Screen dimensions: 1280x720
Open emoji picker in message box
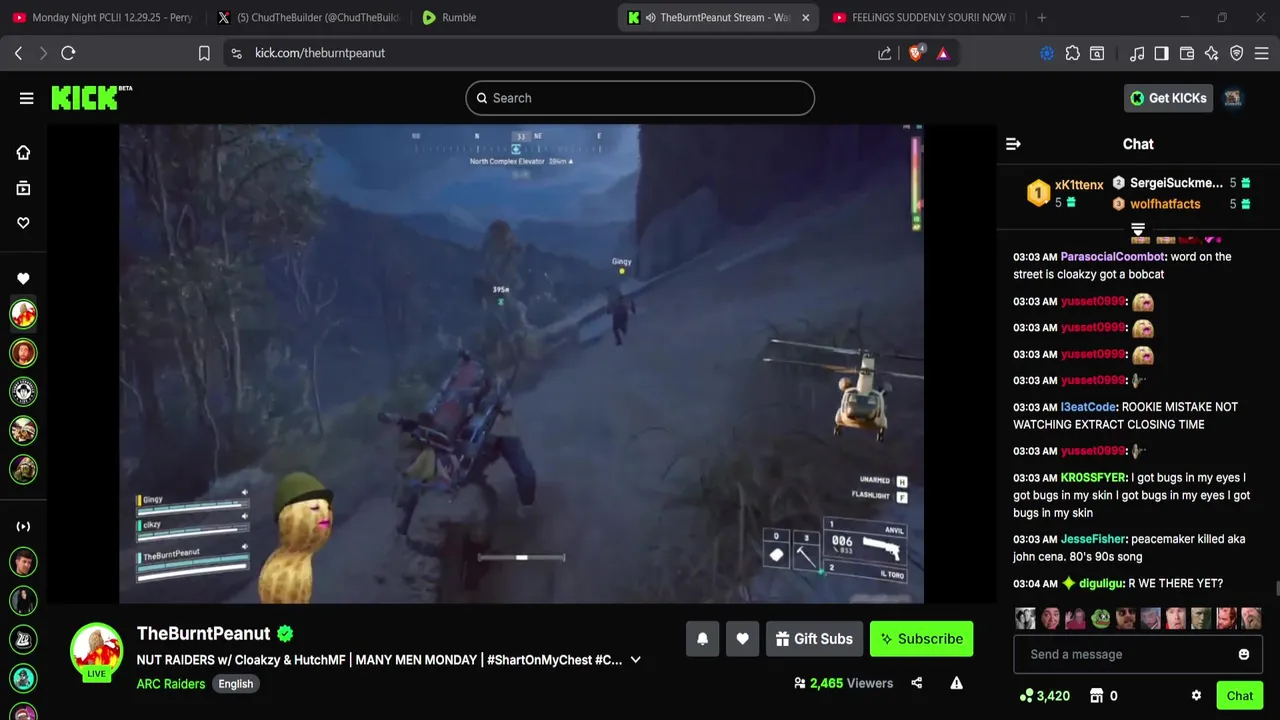(1244, 654)
